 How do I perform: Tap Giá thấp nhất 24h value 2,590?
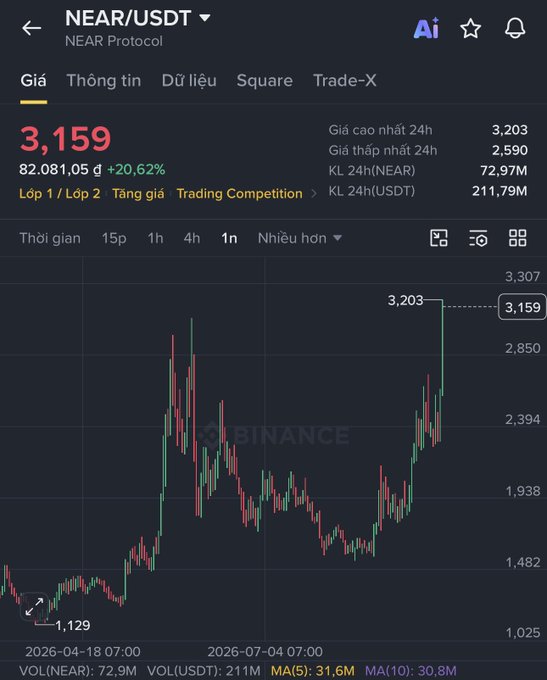click(510, 150)
